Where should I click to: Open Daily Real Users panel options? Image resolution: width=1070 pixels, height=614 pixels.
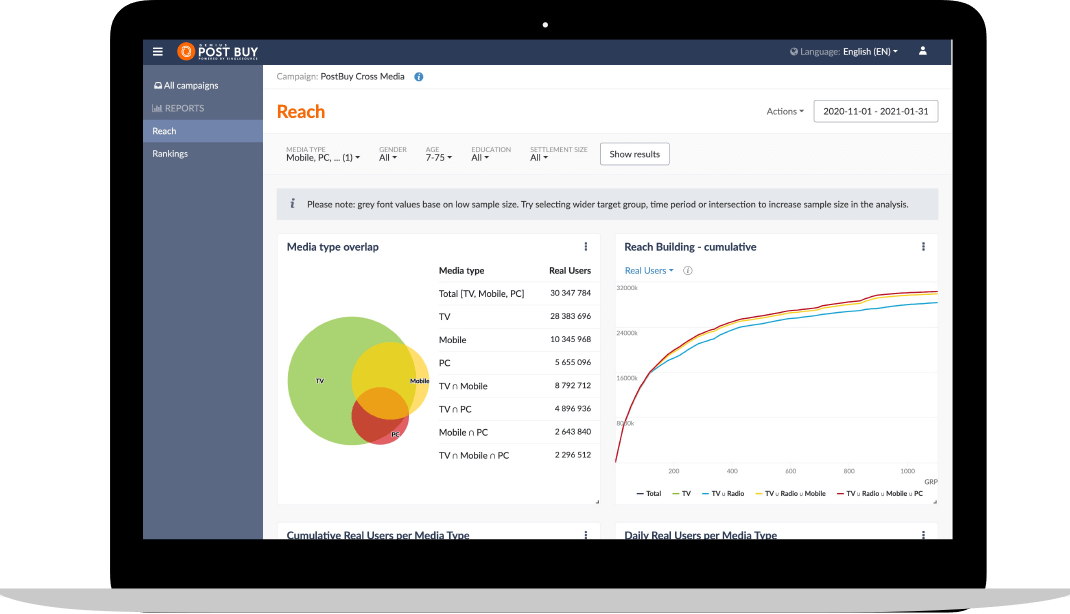click(x=923, y=535)
